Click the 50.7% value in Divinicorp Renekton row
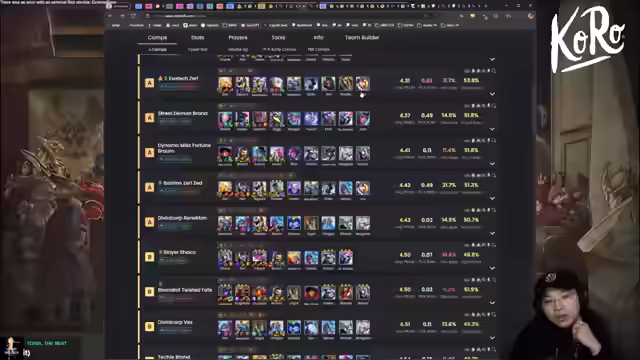640x360 pixels. click(471, 220)
